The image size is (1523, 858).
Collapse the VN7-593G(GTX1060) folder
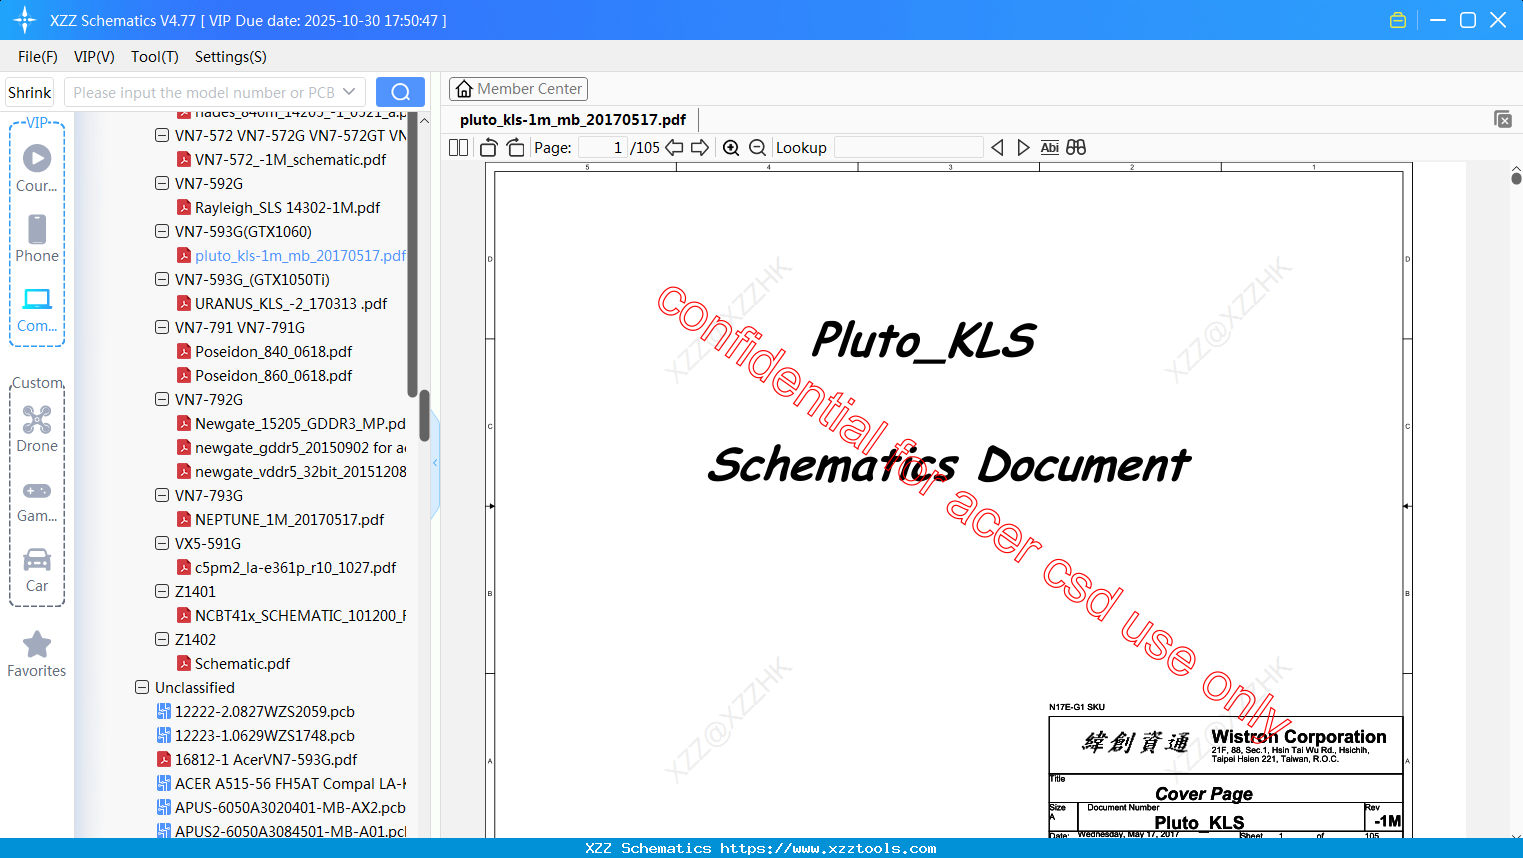point(162,231)
